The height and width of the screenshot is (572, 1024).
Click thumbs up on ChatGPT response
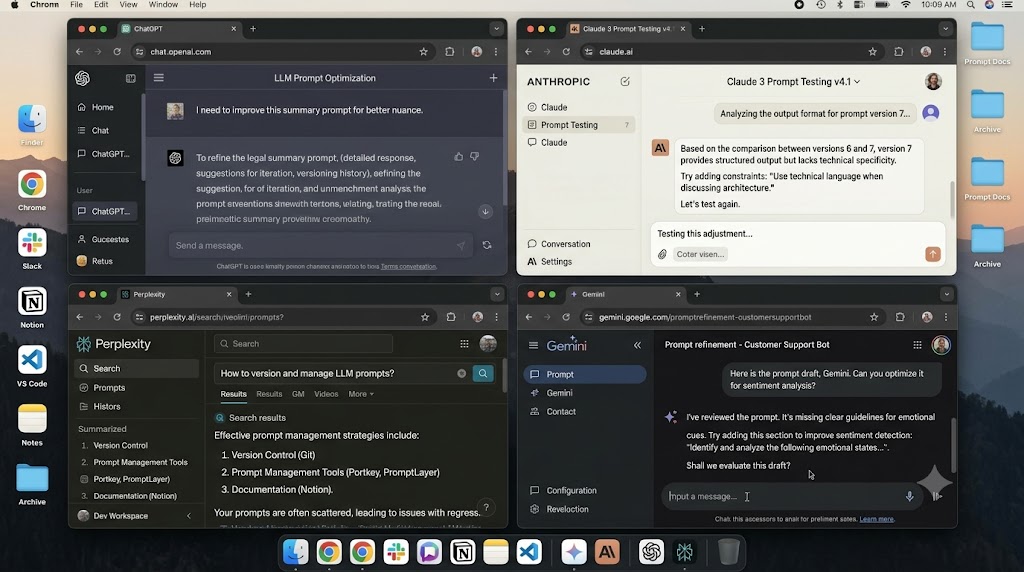458,157
